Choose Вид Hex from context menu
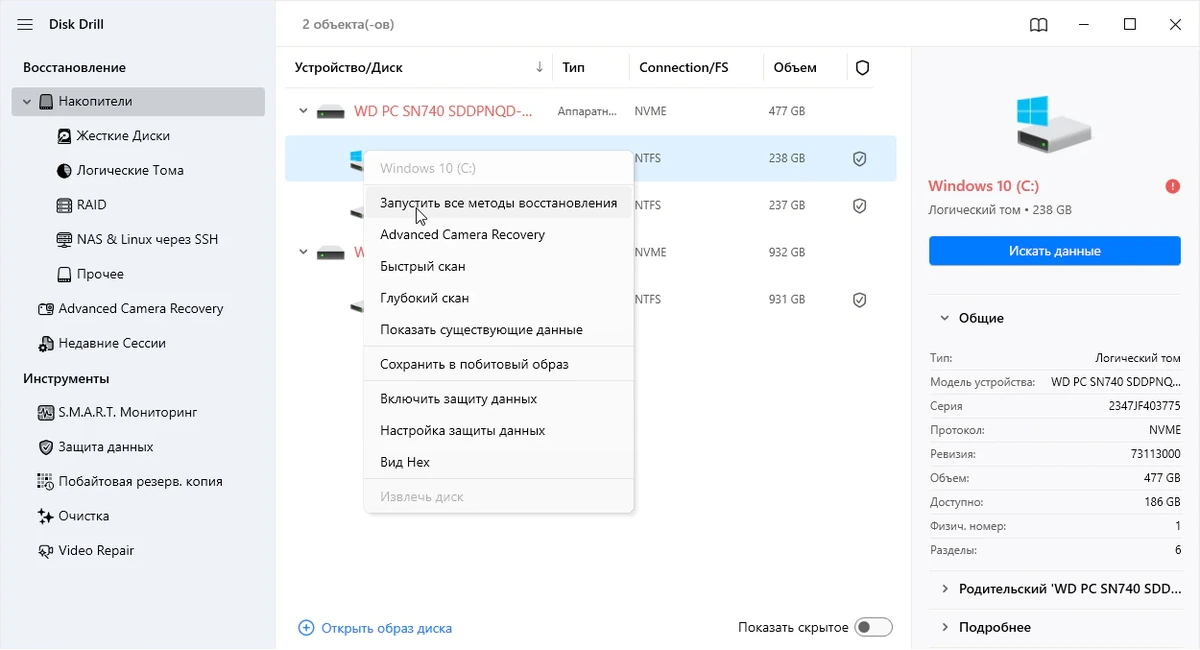The height and width of the screenshot is (650, 1200). (x=499, y=462)
